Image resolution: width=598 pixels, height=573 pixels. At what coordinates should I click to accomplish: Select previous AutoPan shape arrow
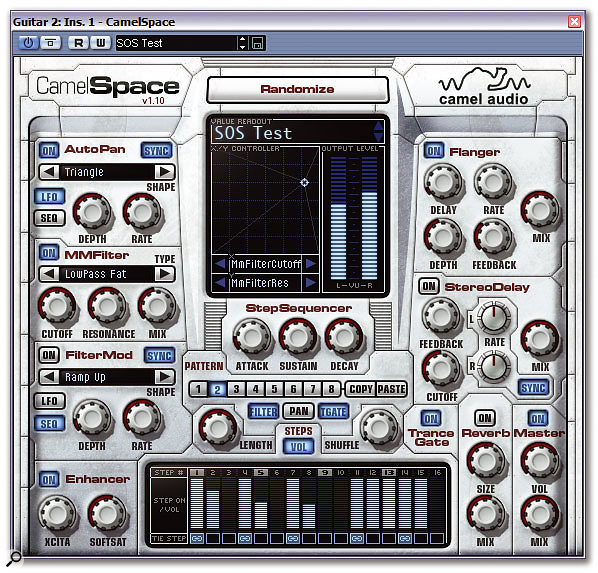tap(50, 172)
